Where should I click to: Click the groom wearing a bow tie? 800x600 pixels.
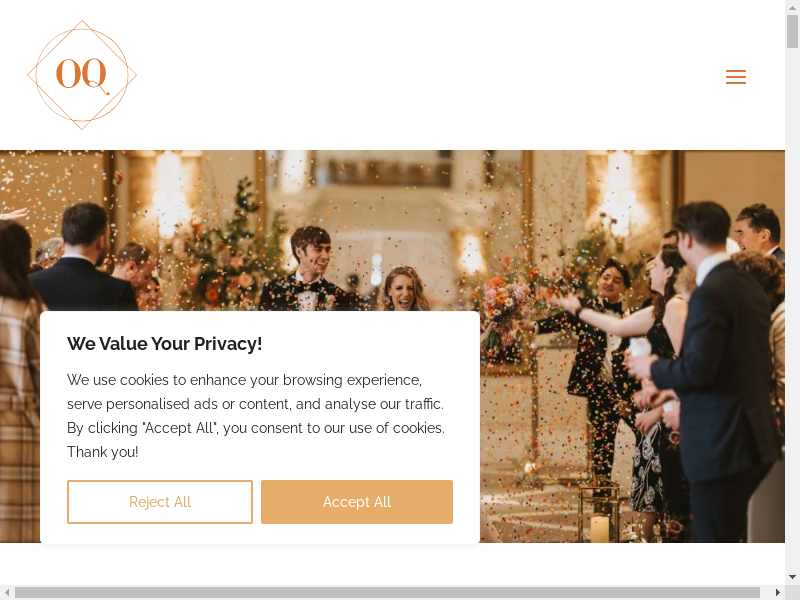pos(308,269)
